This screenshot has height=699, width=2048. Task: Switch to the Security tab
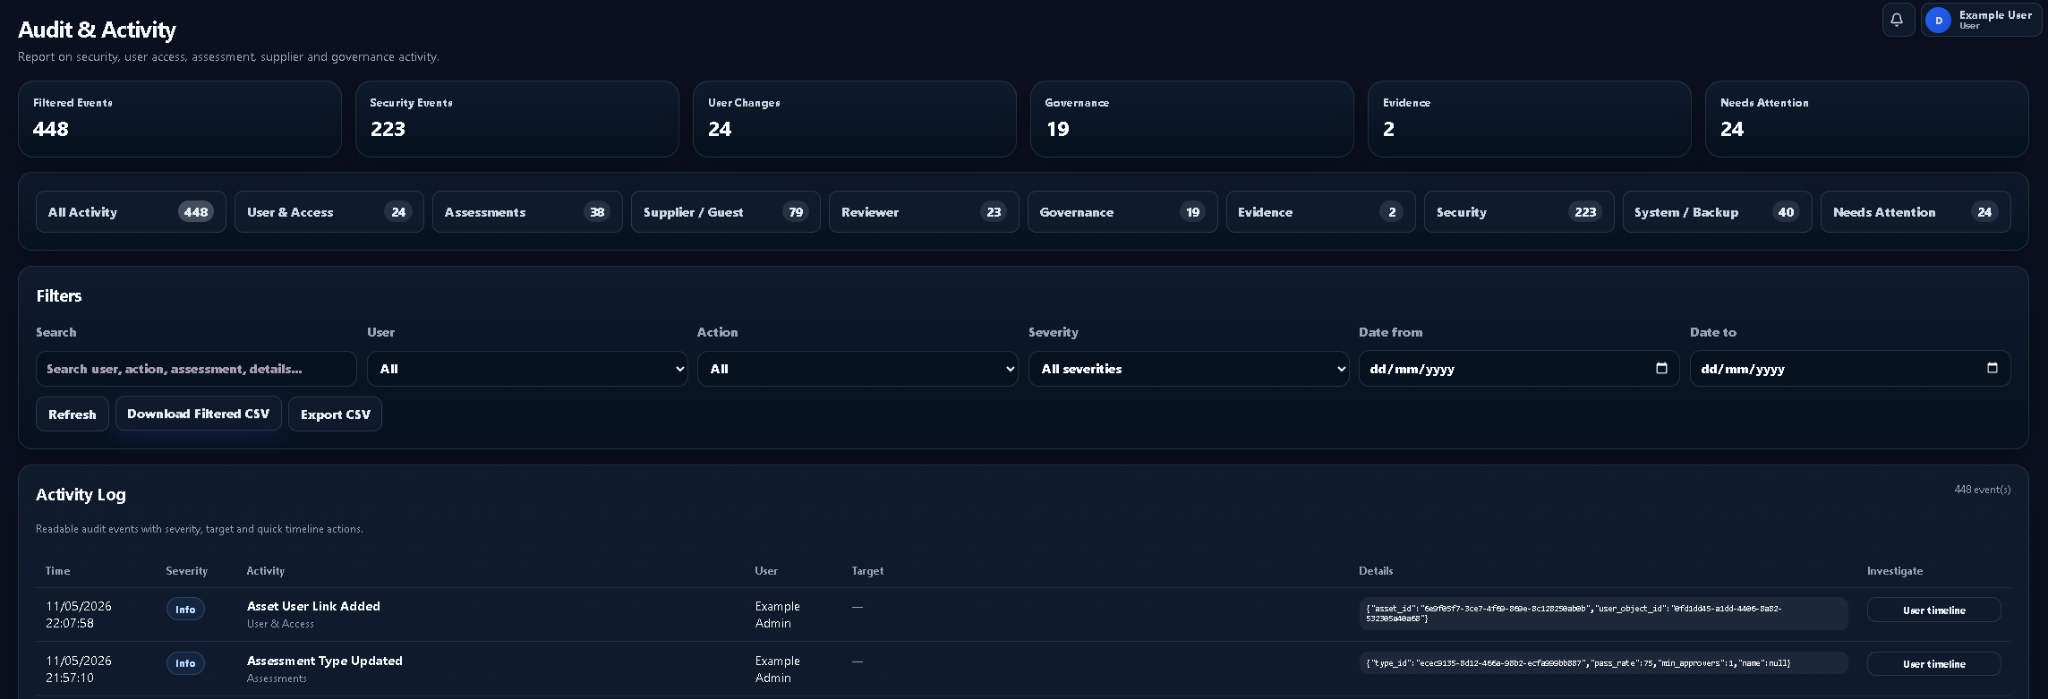point(1519,212)
